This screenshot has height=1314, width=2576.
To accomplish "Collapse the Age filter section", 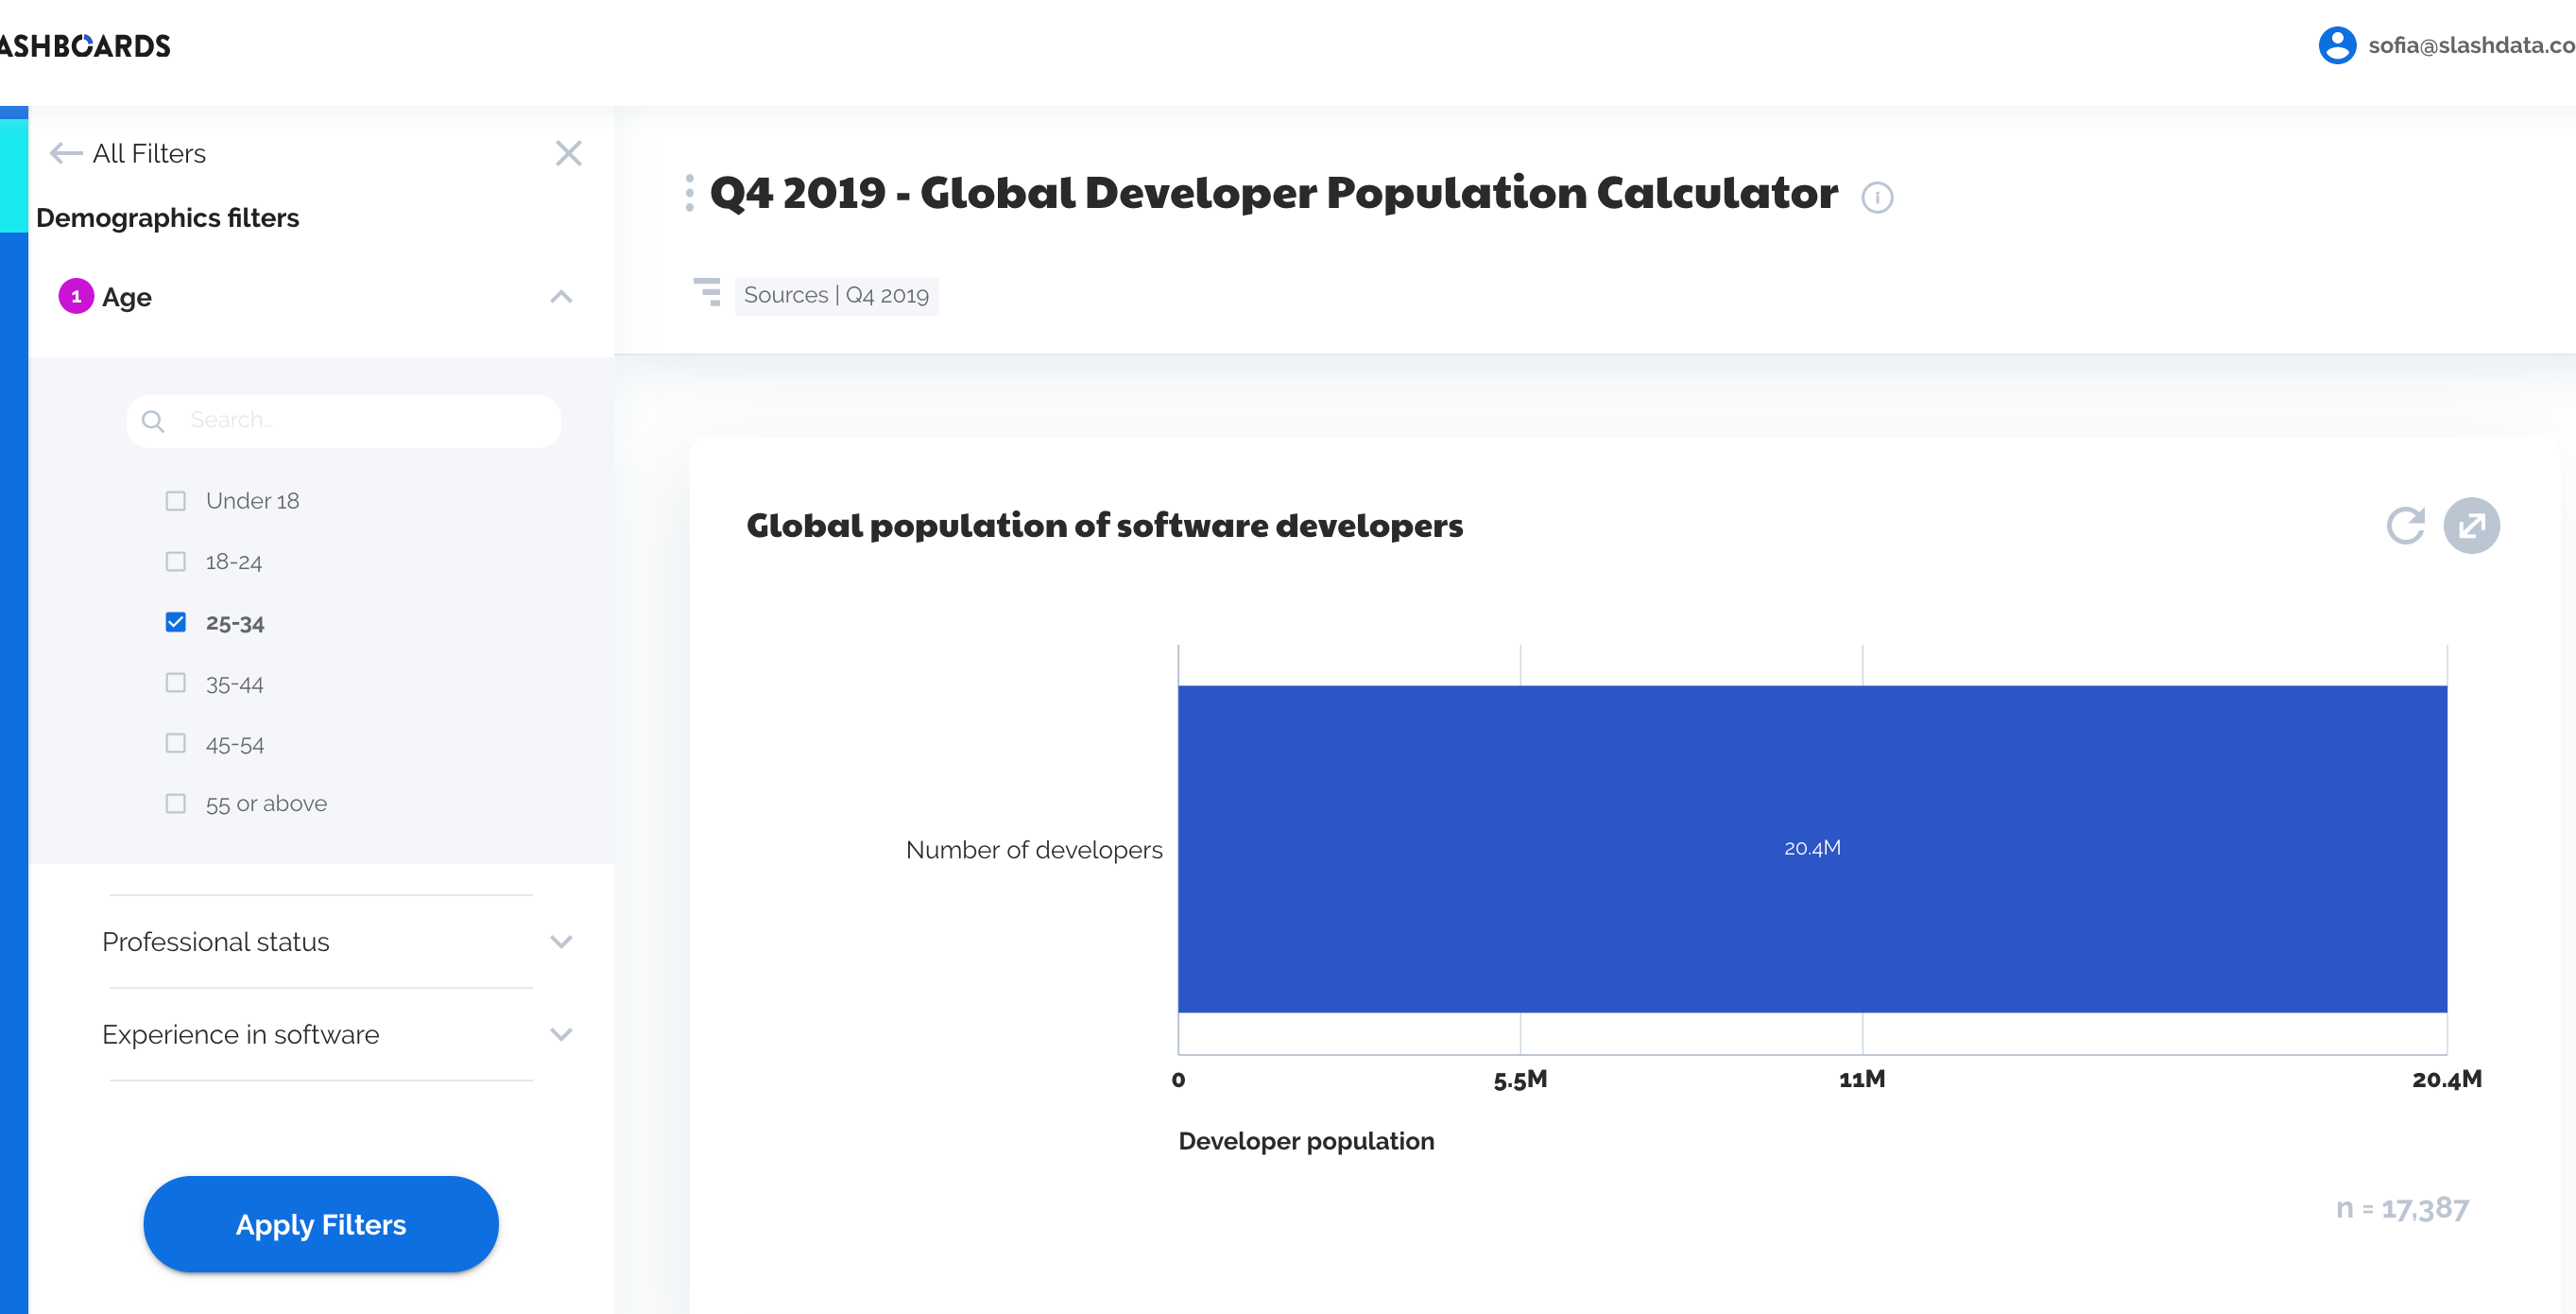I will pyautogui.click(x=561, y=297).
